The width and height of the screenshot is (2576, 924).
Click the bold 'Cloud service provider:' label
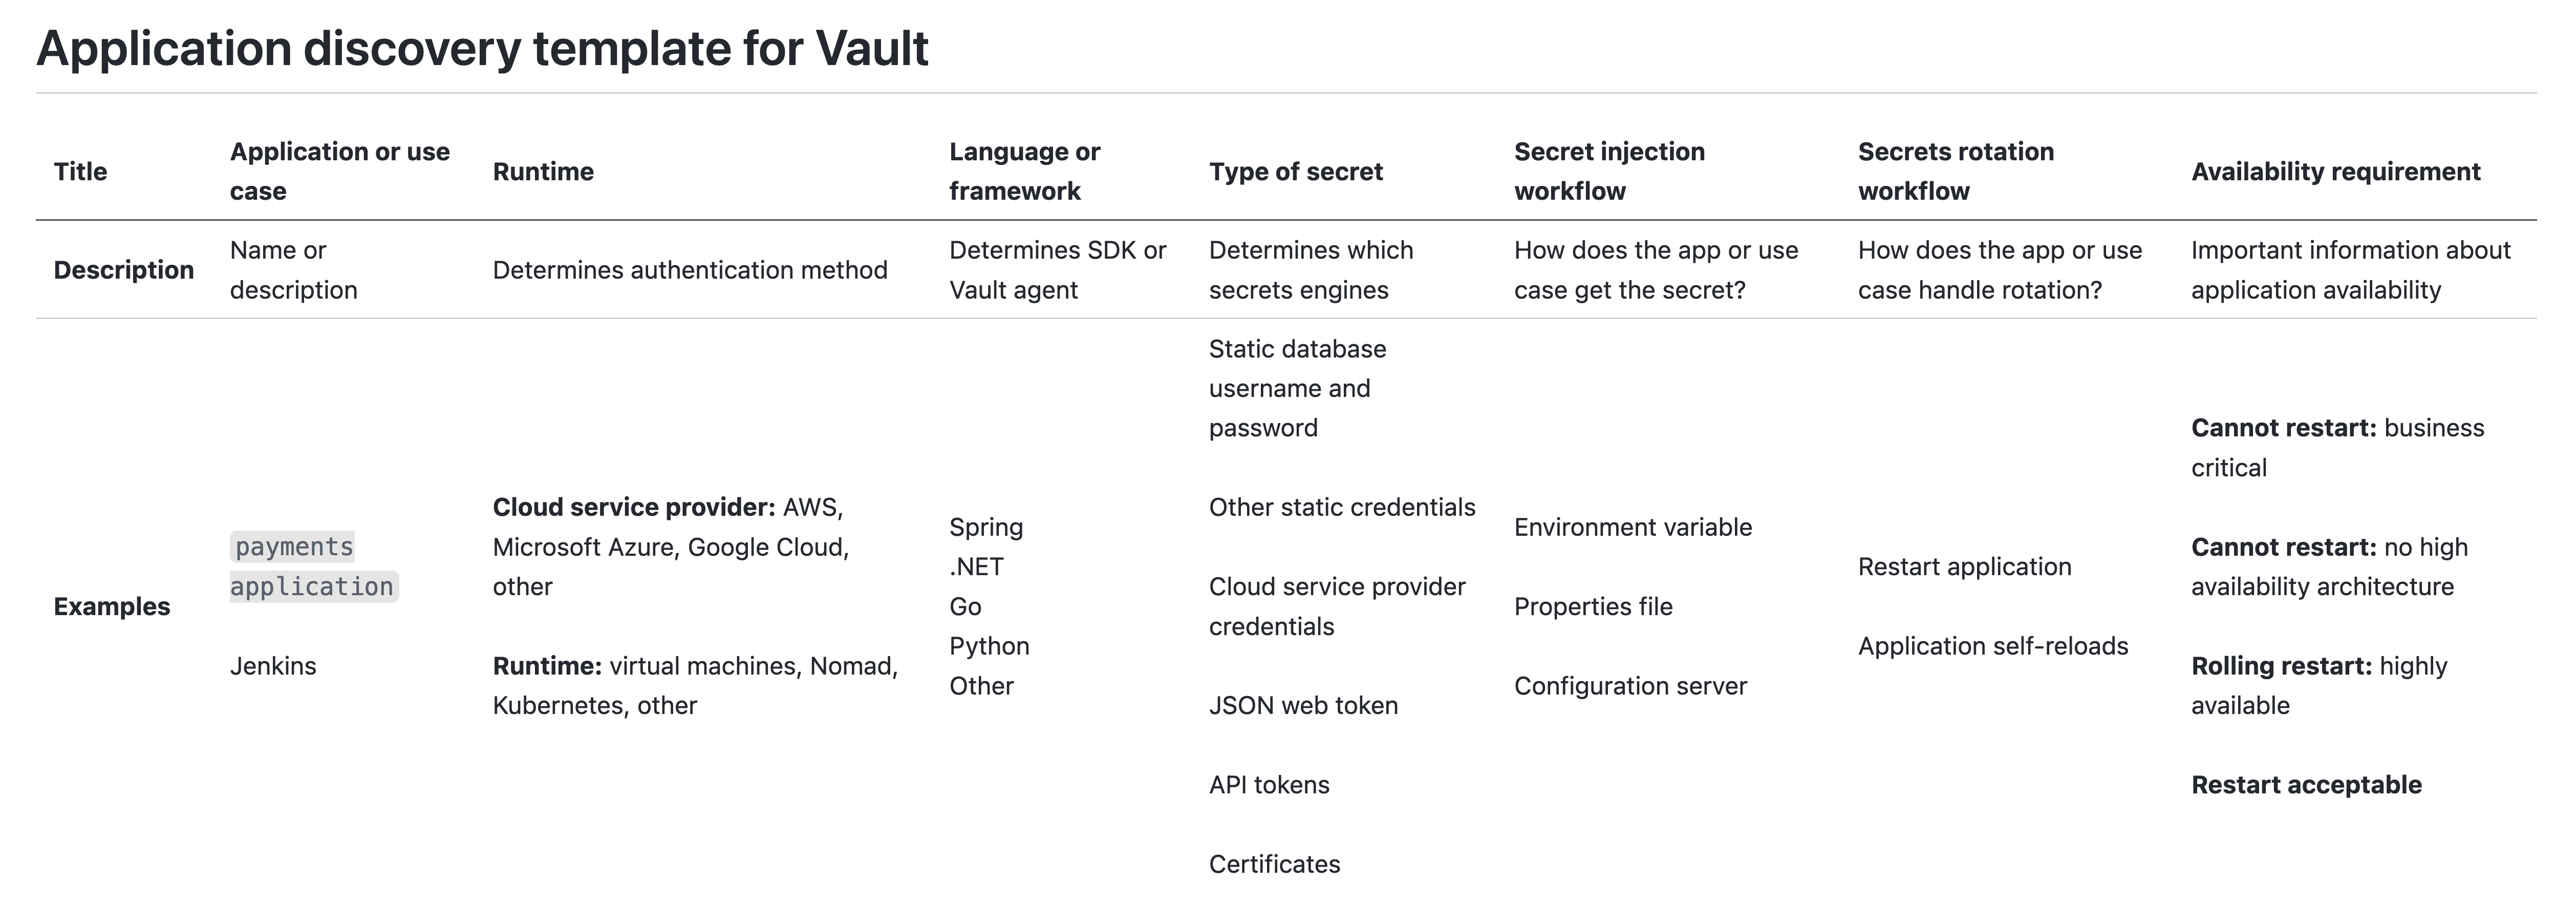tap(634, 508)
